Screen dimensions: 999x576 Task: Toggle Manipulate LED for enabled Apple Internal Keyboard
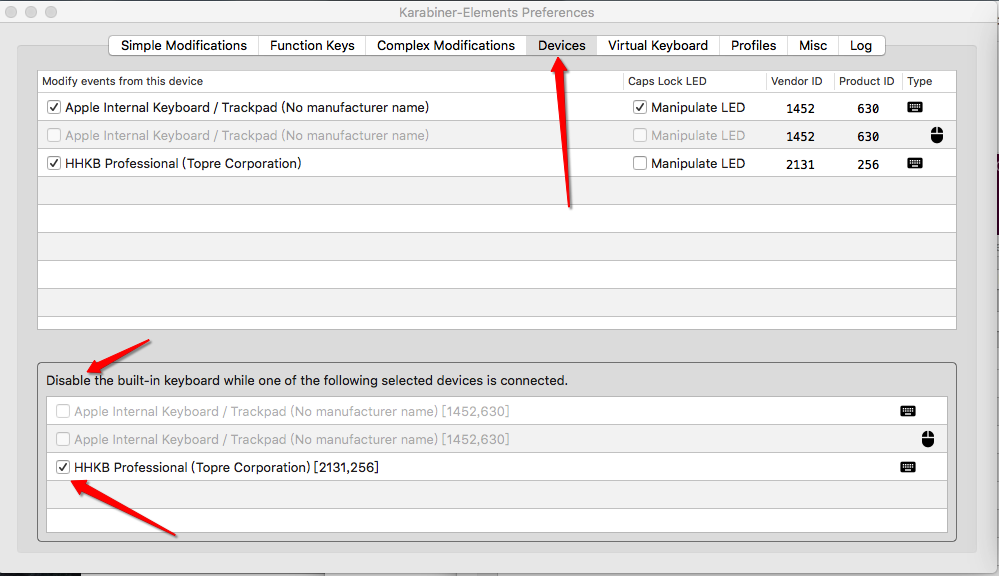coord(640,107)
